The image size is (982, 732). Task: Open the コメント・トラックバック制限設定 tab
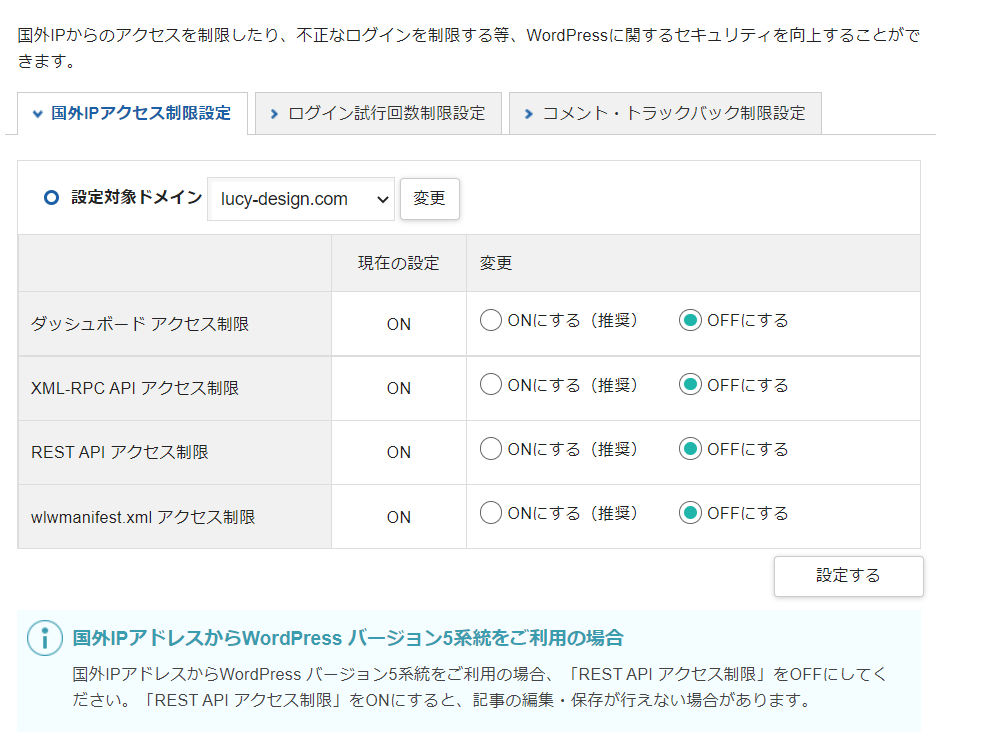[673, 114]
